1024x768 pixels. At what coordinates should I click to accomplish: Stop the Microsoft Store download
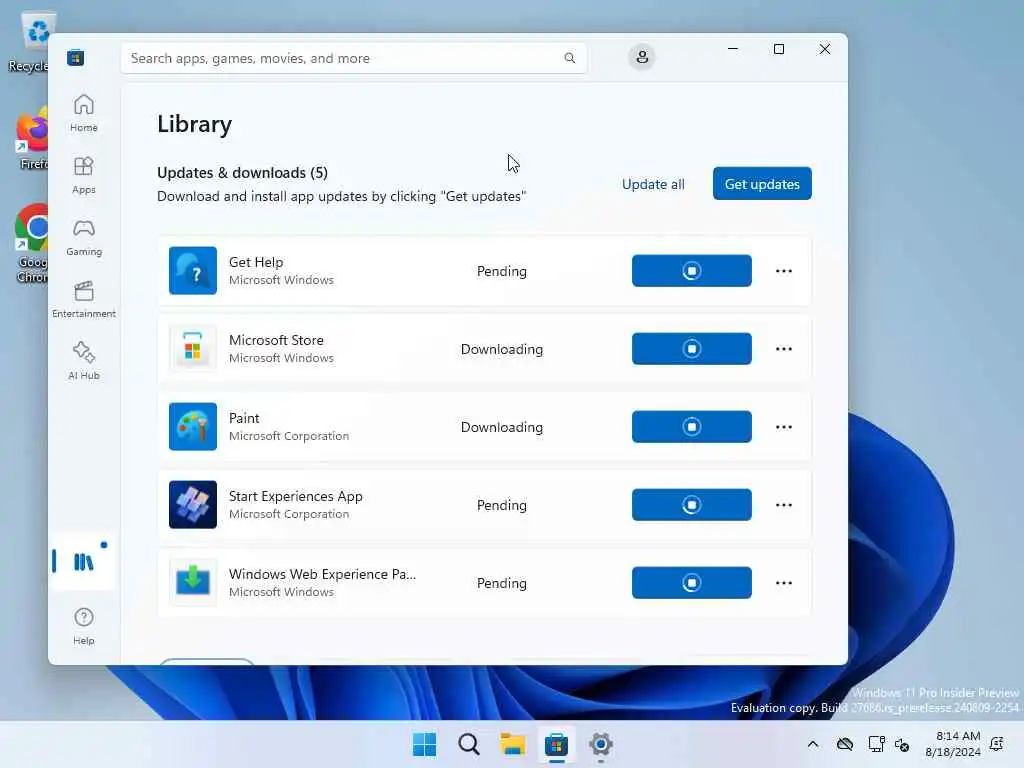(x=692, y=348)
